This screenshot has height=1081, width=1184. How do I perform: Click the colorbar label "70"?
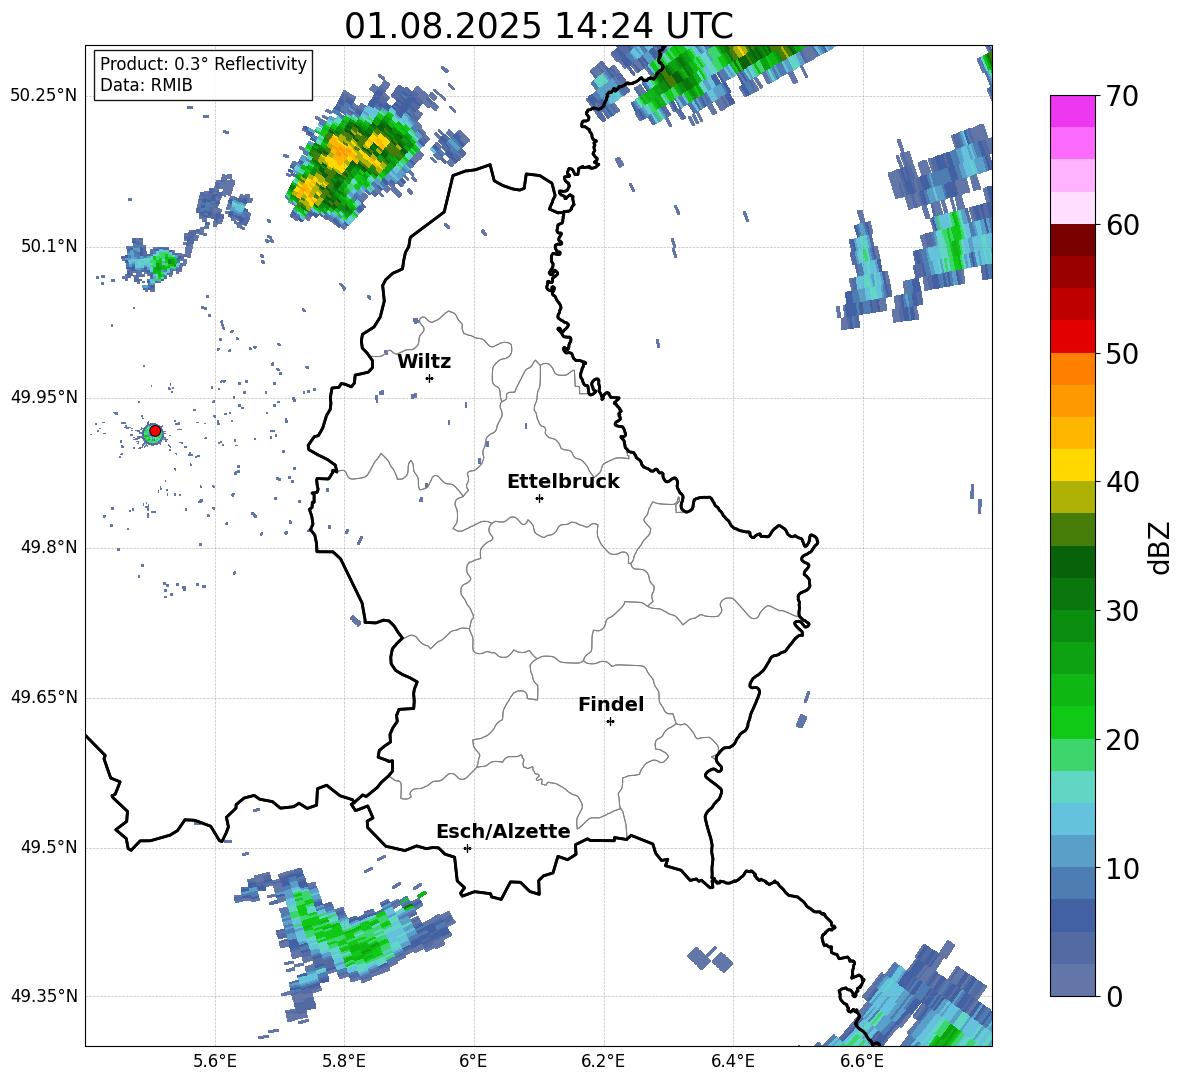pos(1122,97)
